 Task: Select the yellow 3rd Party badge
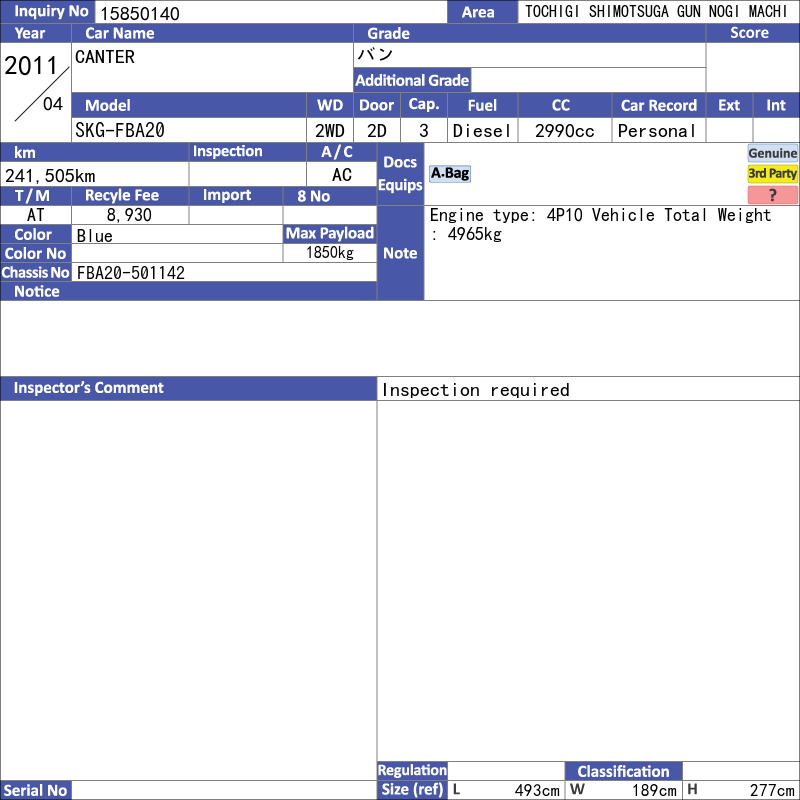772,174
